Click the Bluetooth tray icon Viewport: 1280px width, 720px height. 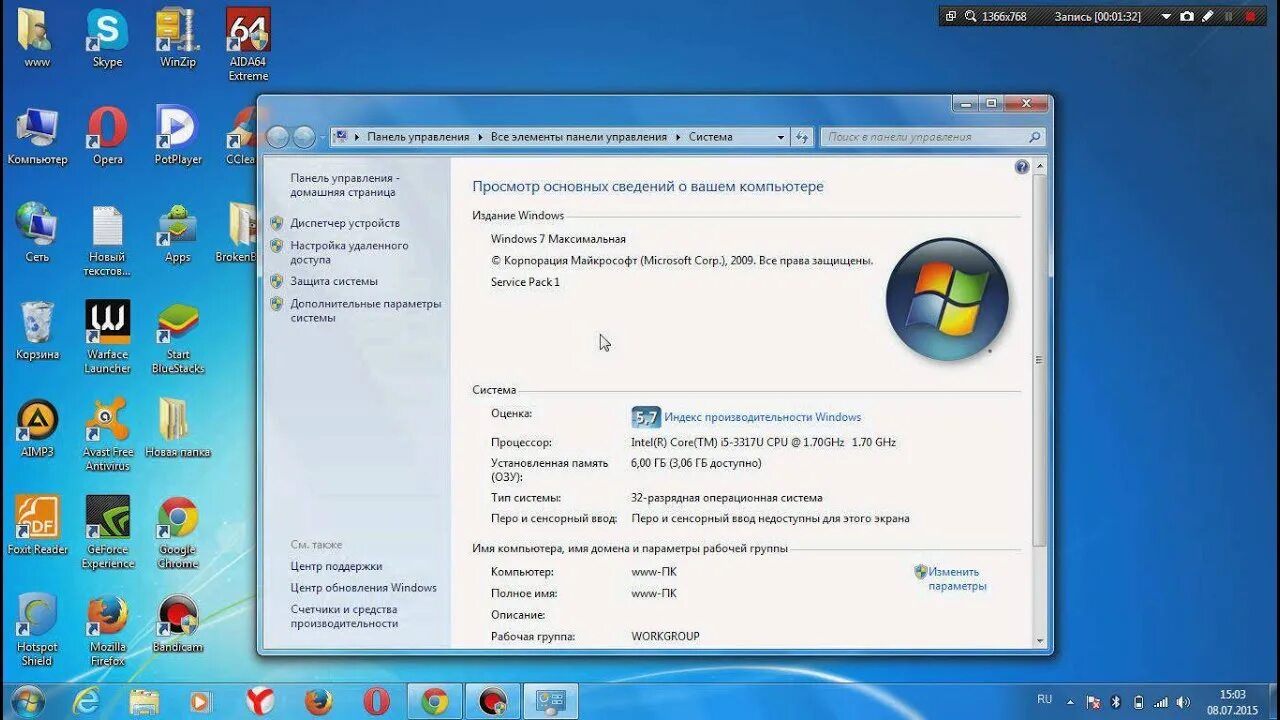coord(1115,702)
